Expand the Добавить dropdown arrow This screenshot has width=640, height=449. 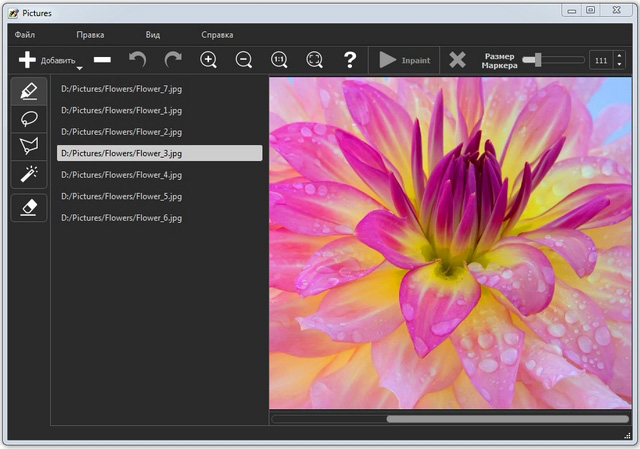(x=79, y=69)
